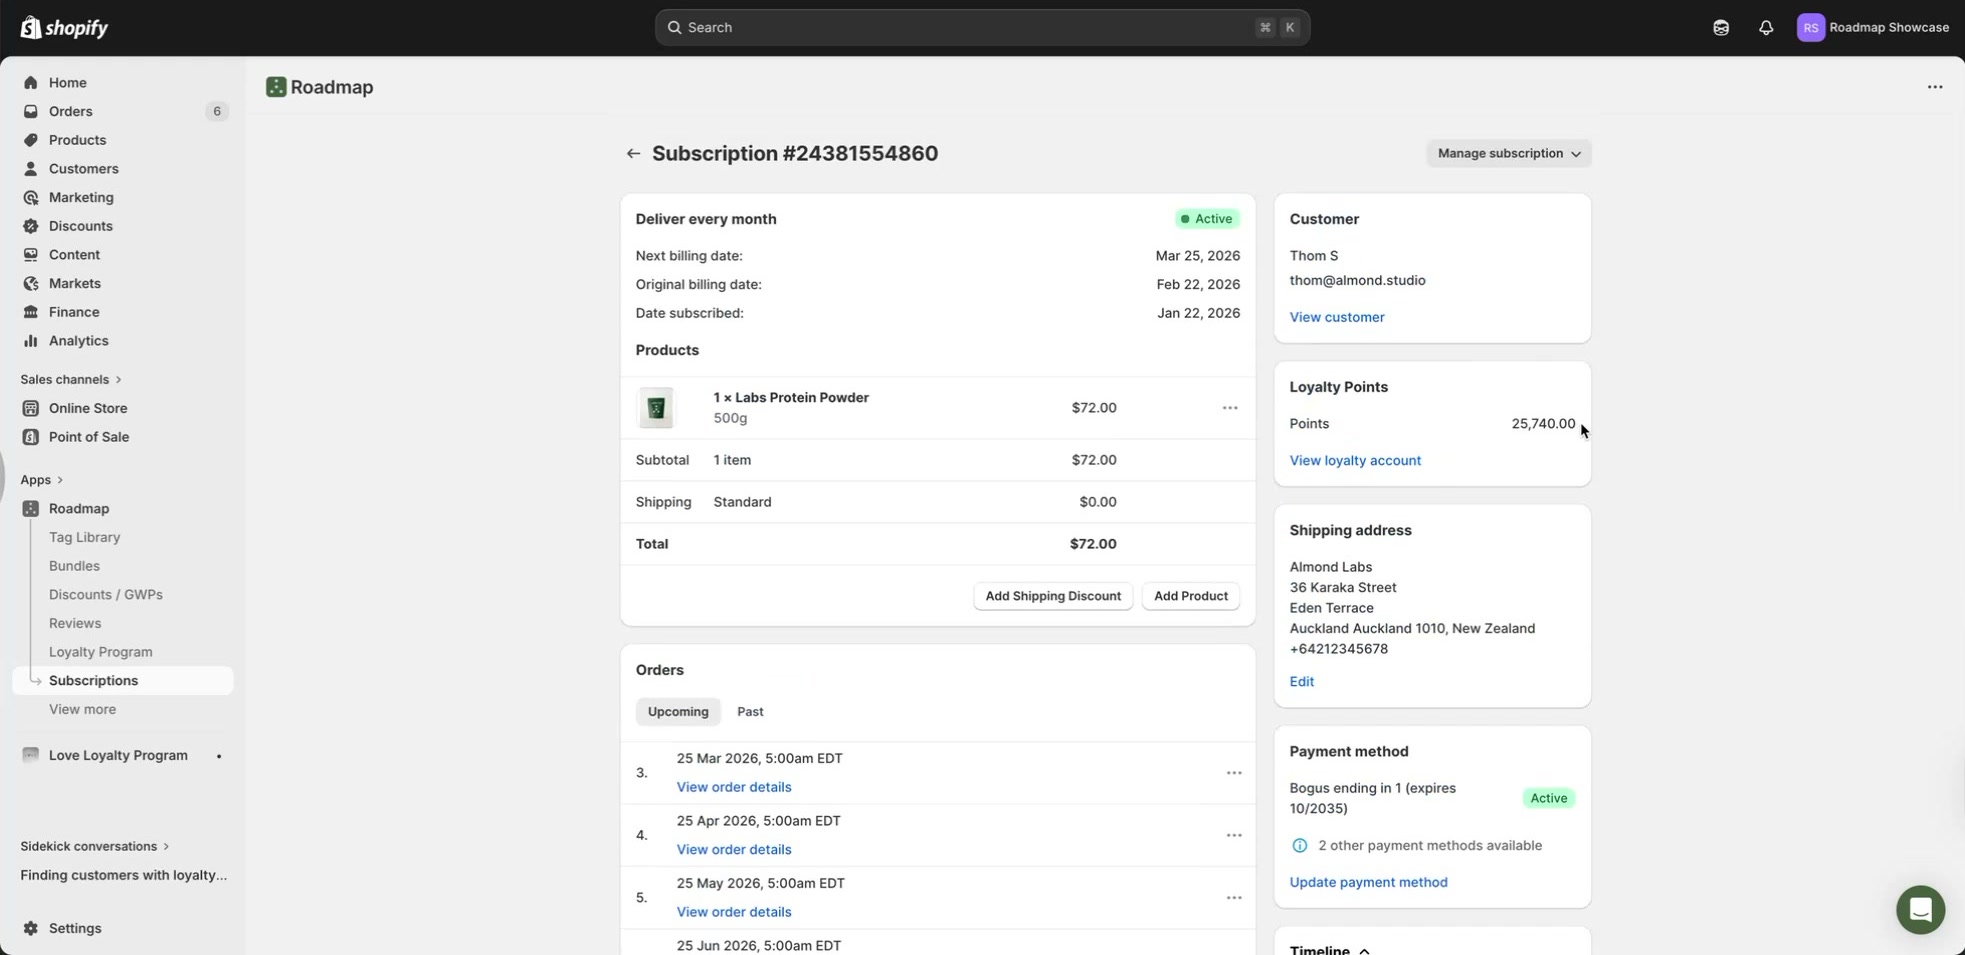Click the Add Product button
The width and height of the screenshot is (1965, 955).
click(x=1190, y=596)
